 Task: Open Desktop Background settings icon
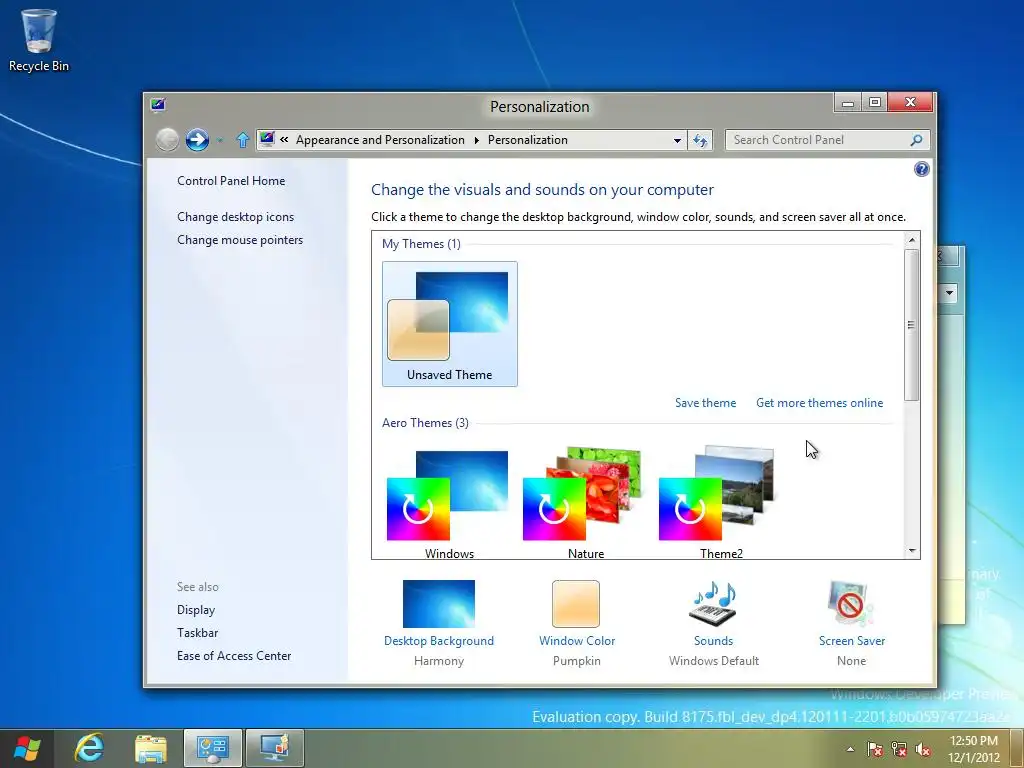coord(439,604)
